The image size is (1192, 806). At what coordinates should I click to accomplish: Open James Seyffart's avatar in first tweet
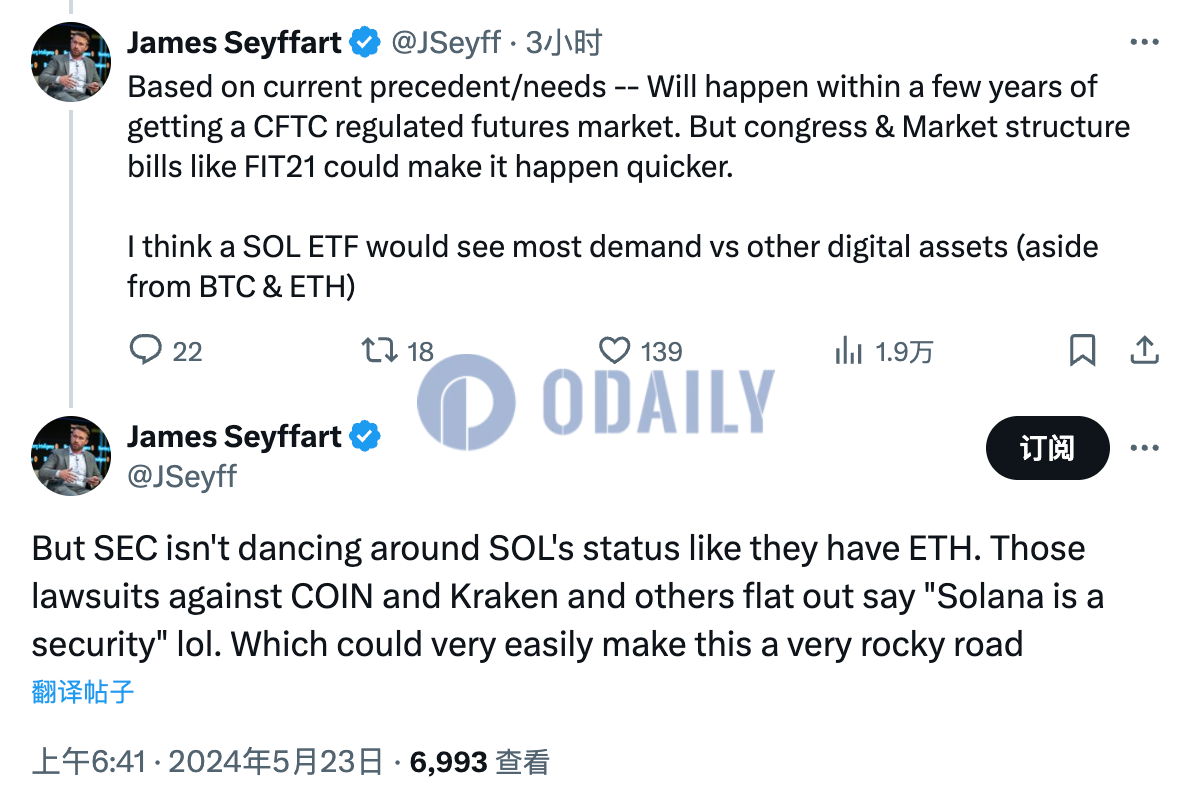tap(71, 62)
